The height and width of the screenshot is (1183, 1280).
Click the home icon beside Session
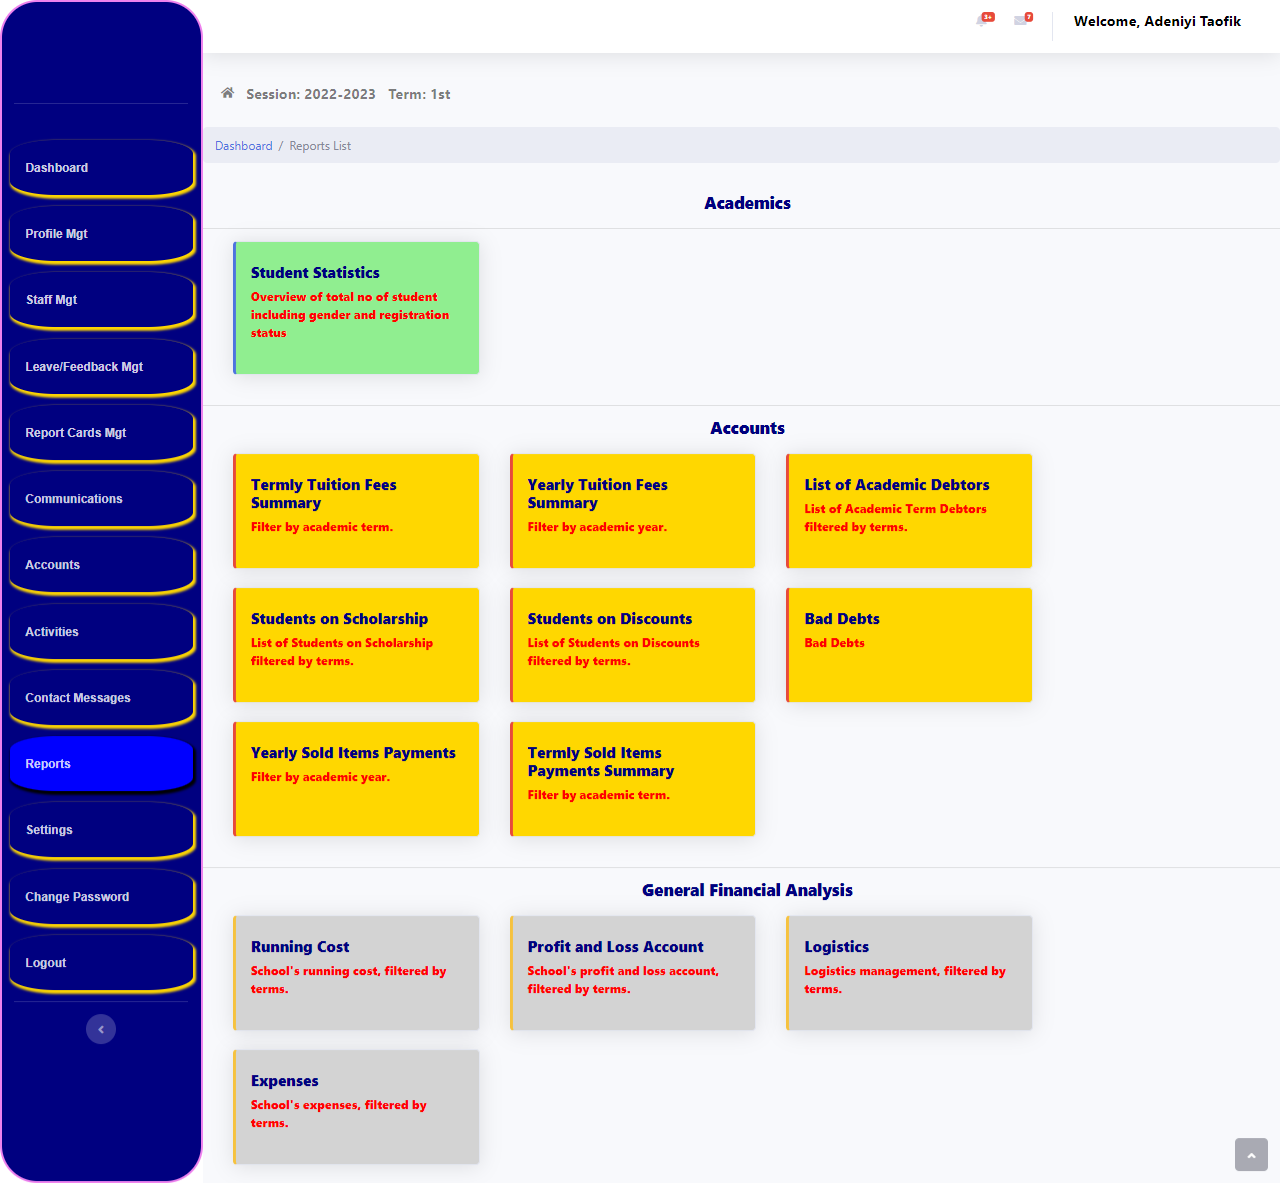[228, 93]
